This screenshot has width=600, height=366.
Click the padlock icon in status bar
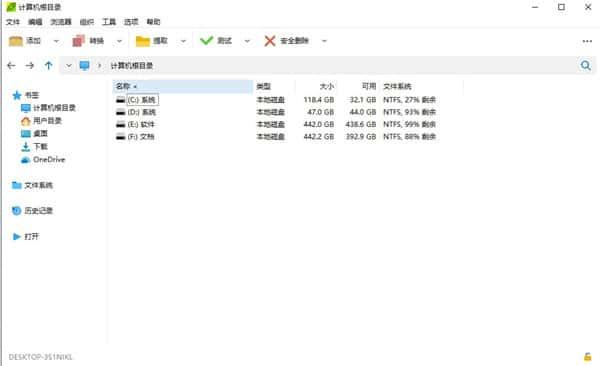[x=587, y=357]
